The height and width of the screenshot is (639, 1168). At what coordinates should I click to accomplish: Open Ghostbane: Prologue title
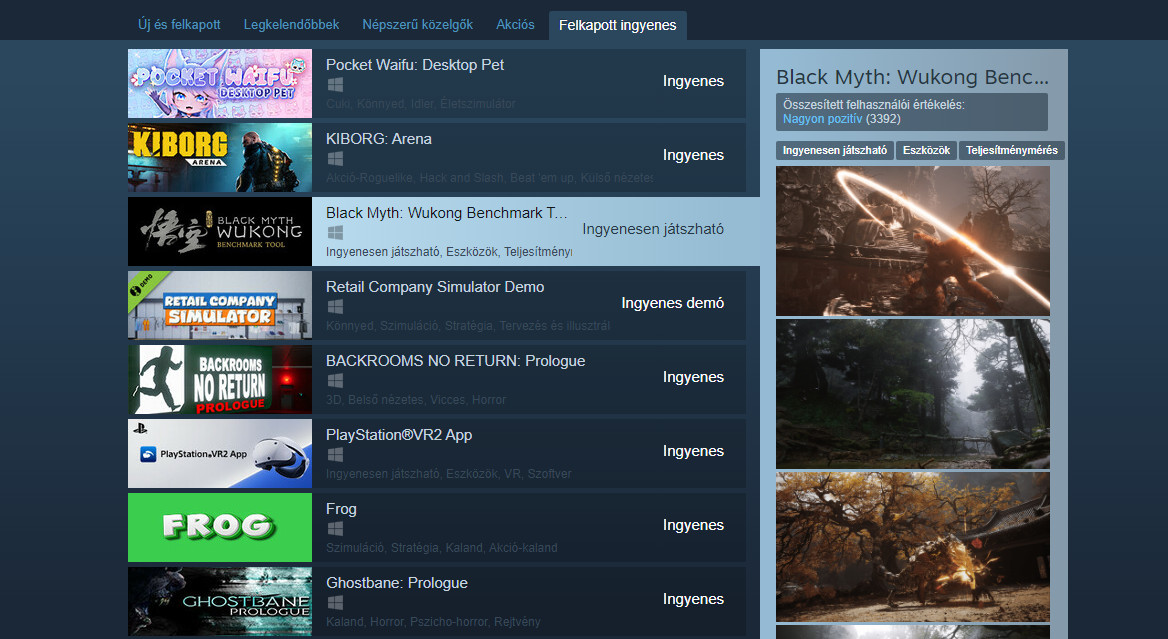pos(396,582)
